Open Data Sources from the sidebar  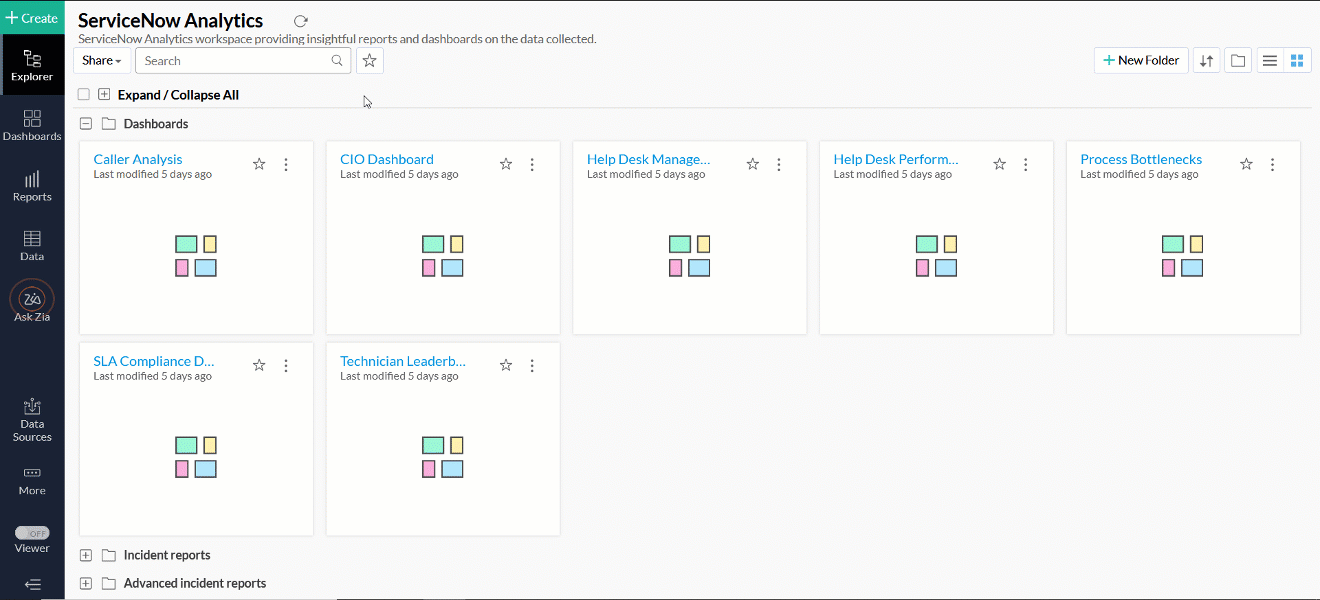click(32, 416)
